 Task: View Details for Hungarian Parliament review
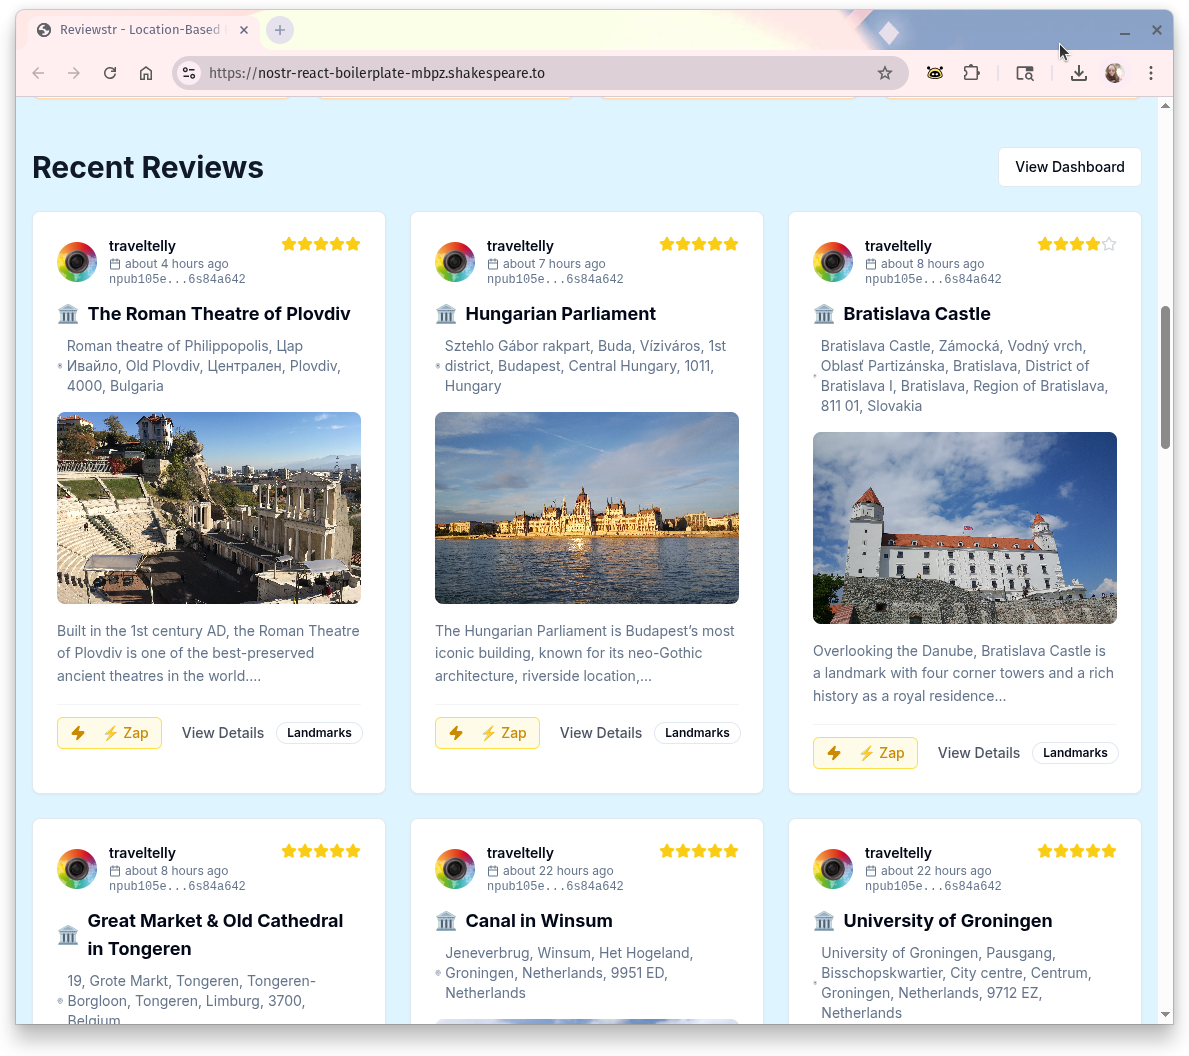click(x=600, y=733)
